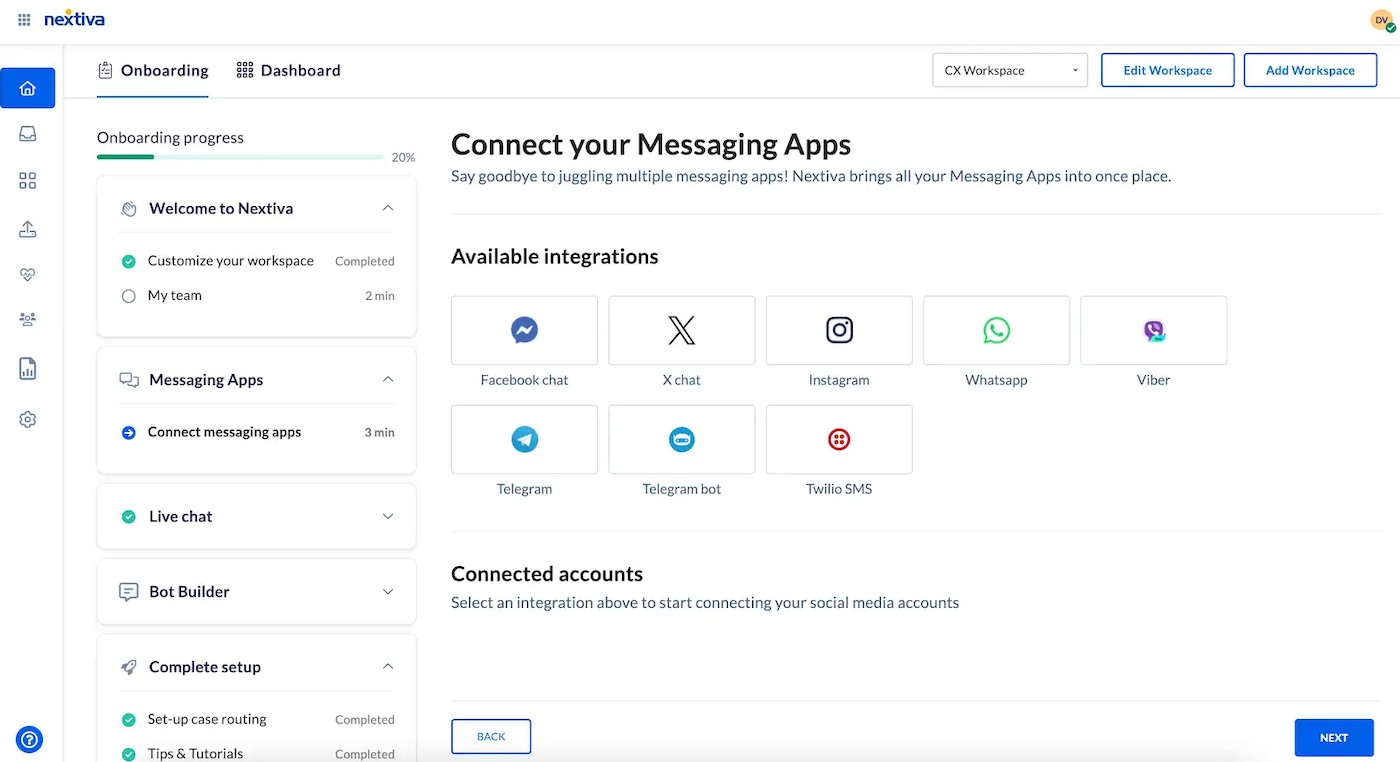
Task: Select the X chat integration
Action: pos(681,330)
